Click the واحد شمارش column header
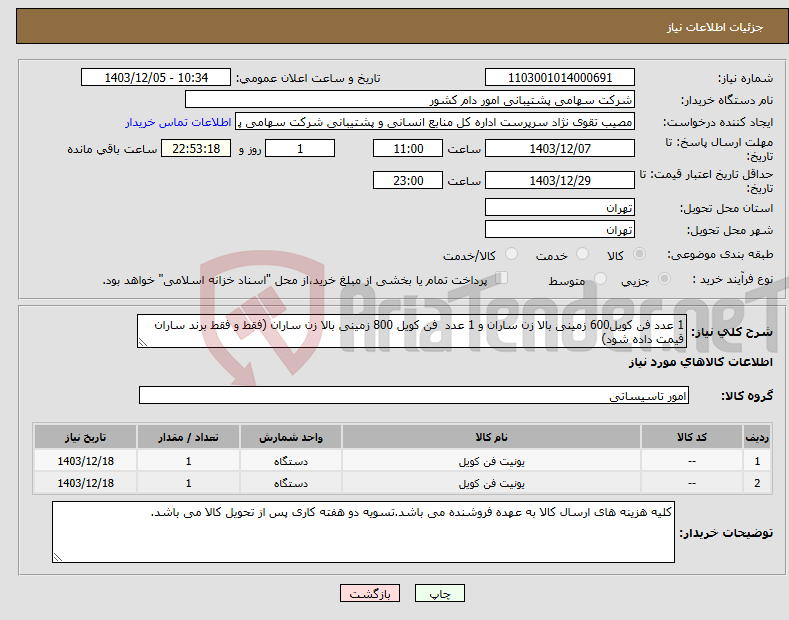Viewport: 789px width, 620px height. [x=290, y=437]
